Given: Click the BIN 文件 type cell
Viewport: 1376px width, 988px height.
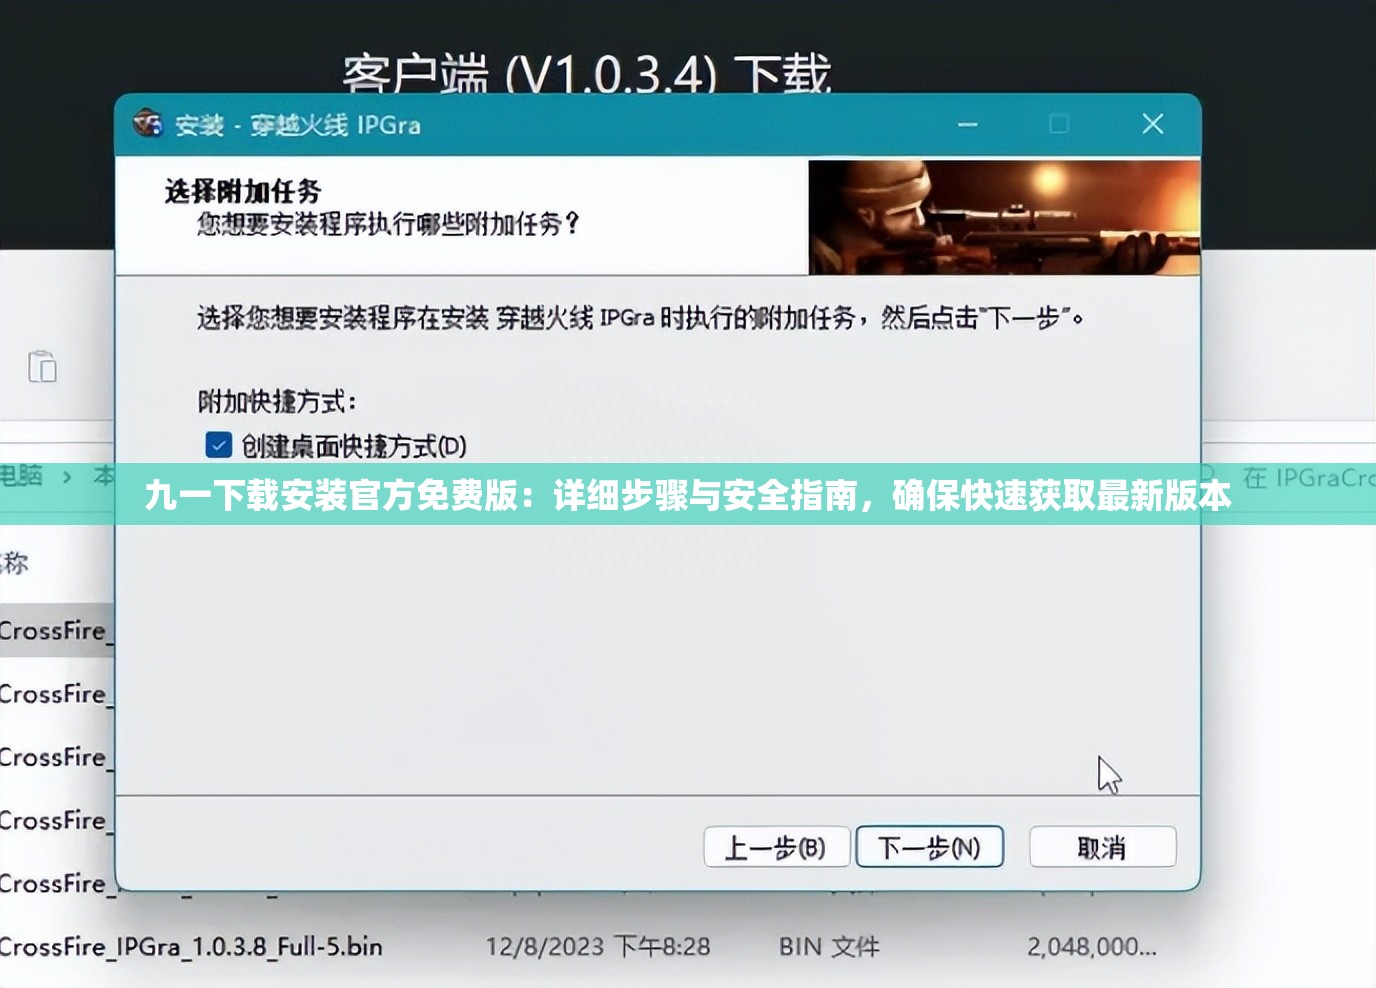Looking at the screenshot, I should 829,946.
